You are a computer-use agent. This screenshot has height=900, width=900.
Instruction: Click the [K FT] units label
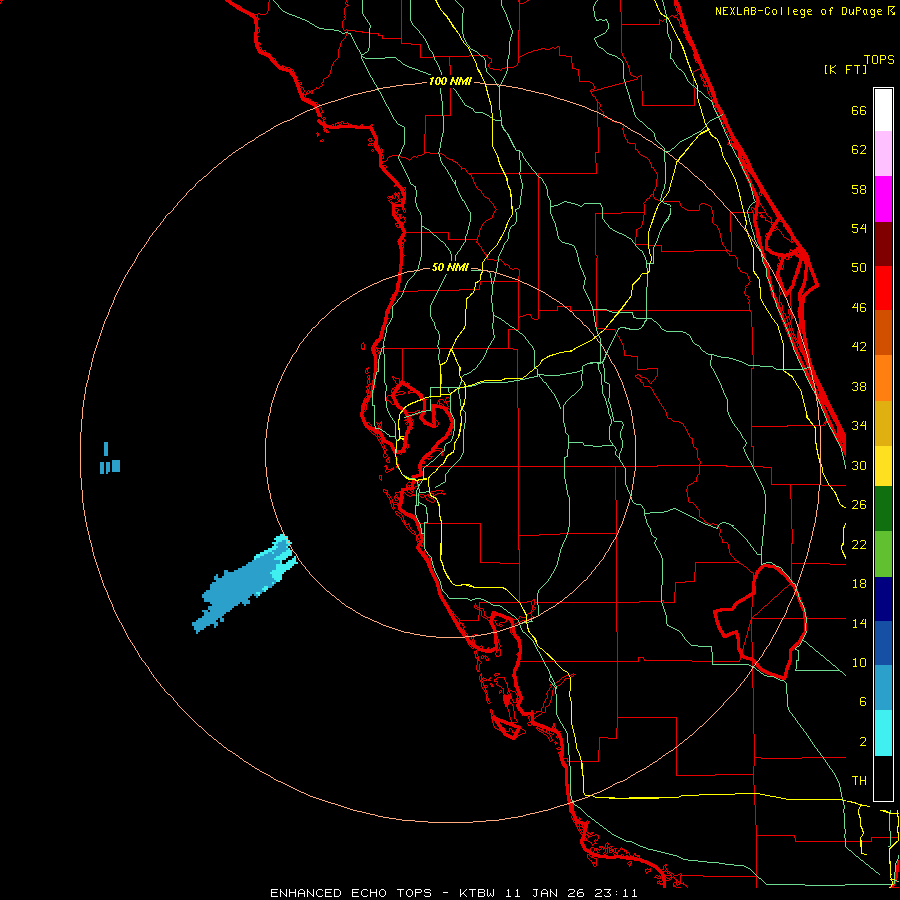click(x=845, y=69)
